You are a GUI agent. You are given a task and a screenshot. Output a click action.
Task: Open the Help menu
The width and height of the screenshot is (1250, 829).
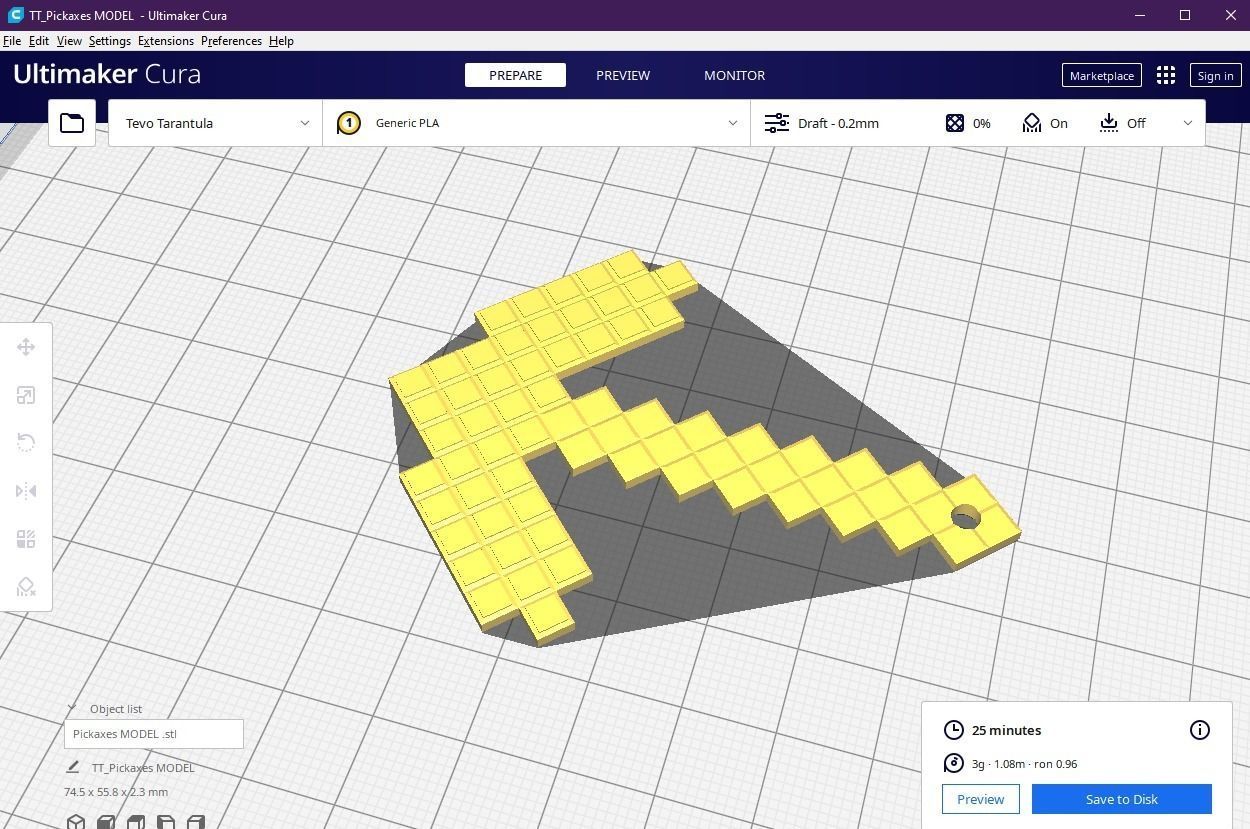click(281, 41)
